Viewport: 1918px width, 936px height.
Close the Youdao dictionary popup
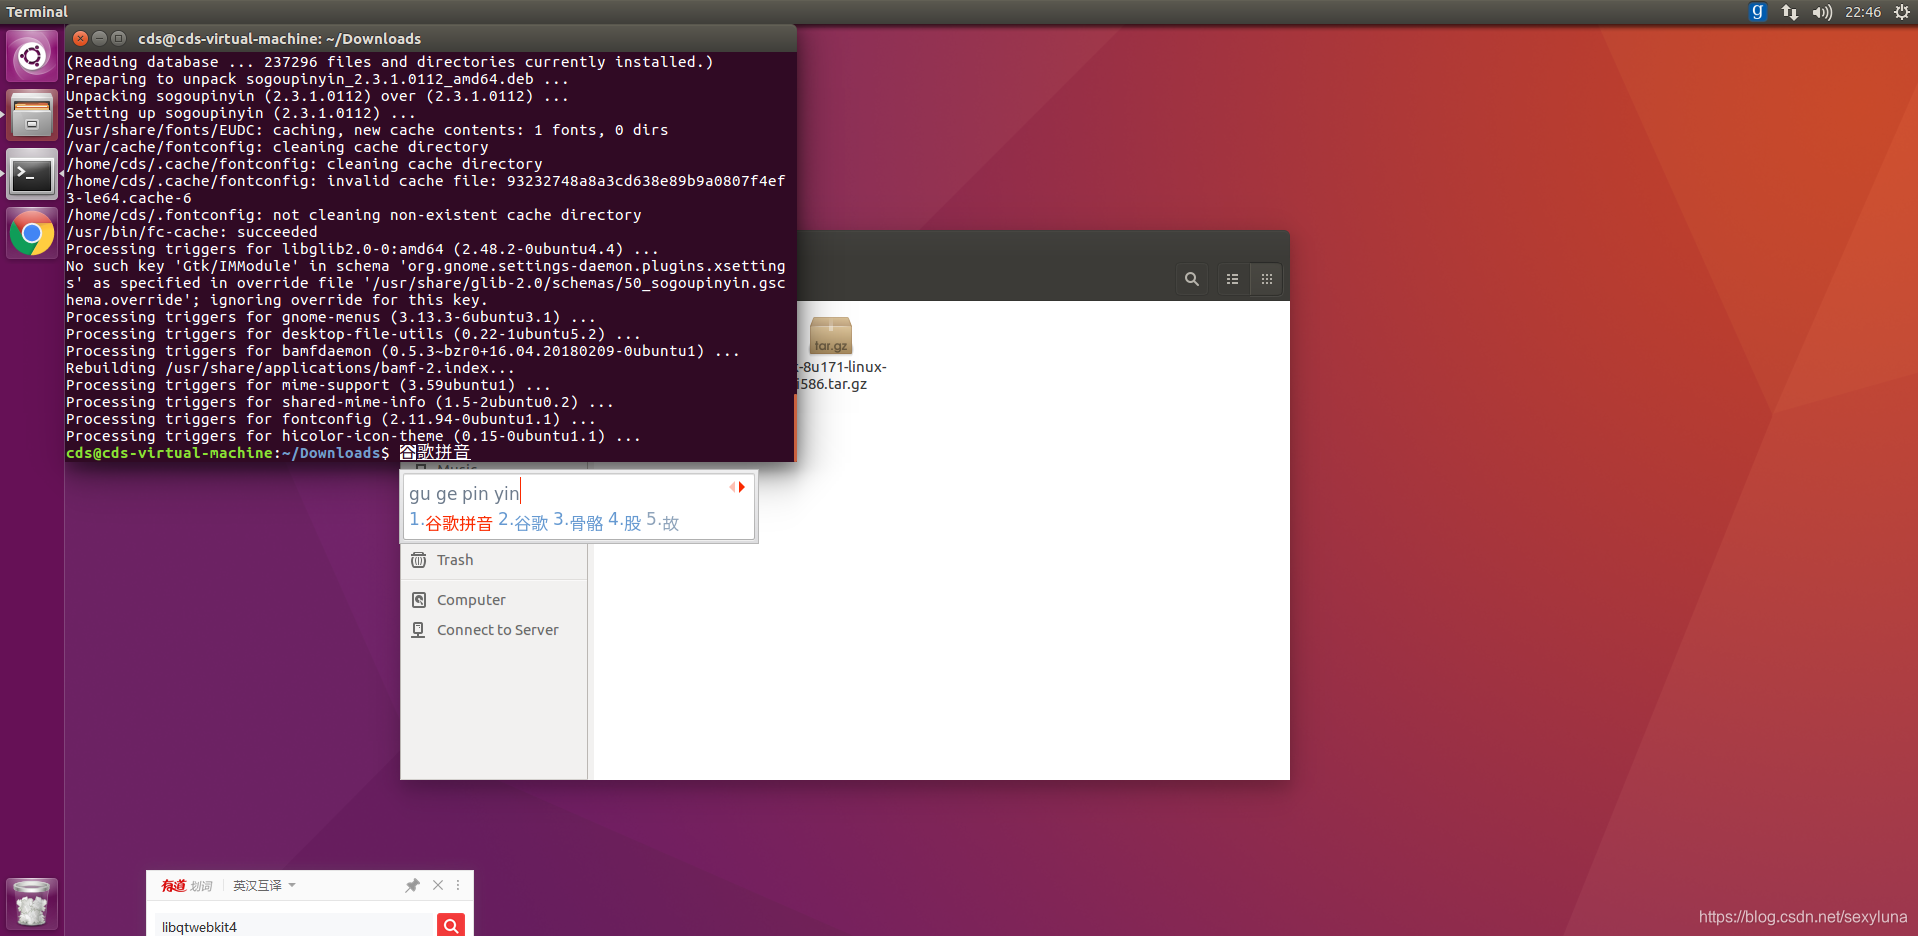[438, 885]
